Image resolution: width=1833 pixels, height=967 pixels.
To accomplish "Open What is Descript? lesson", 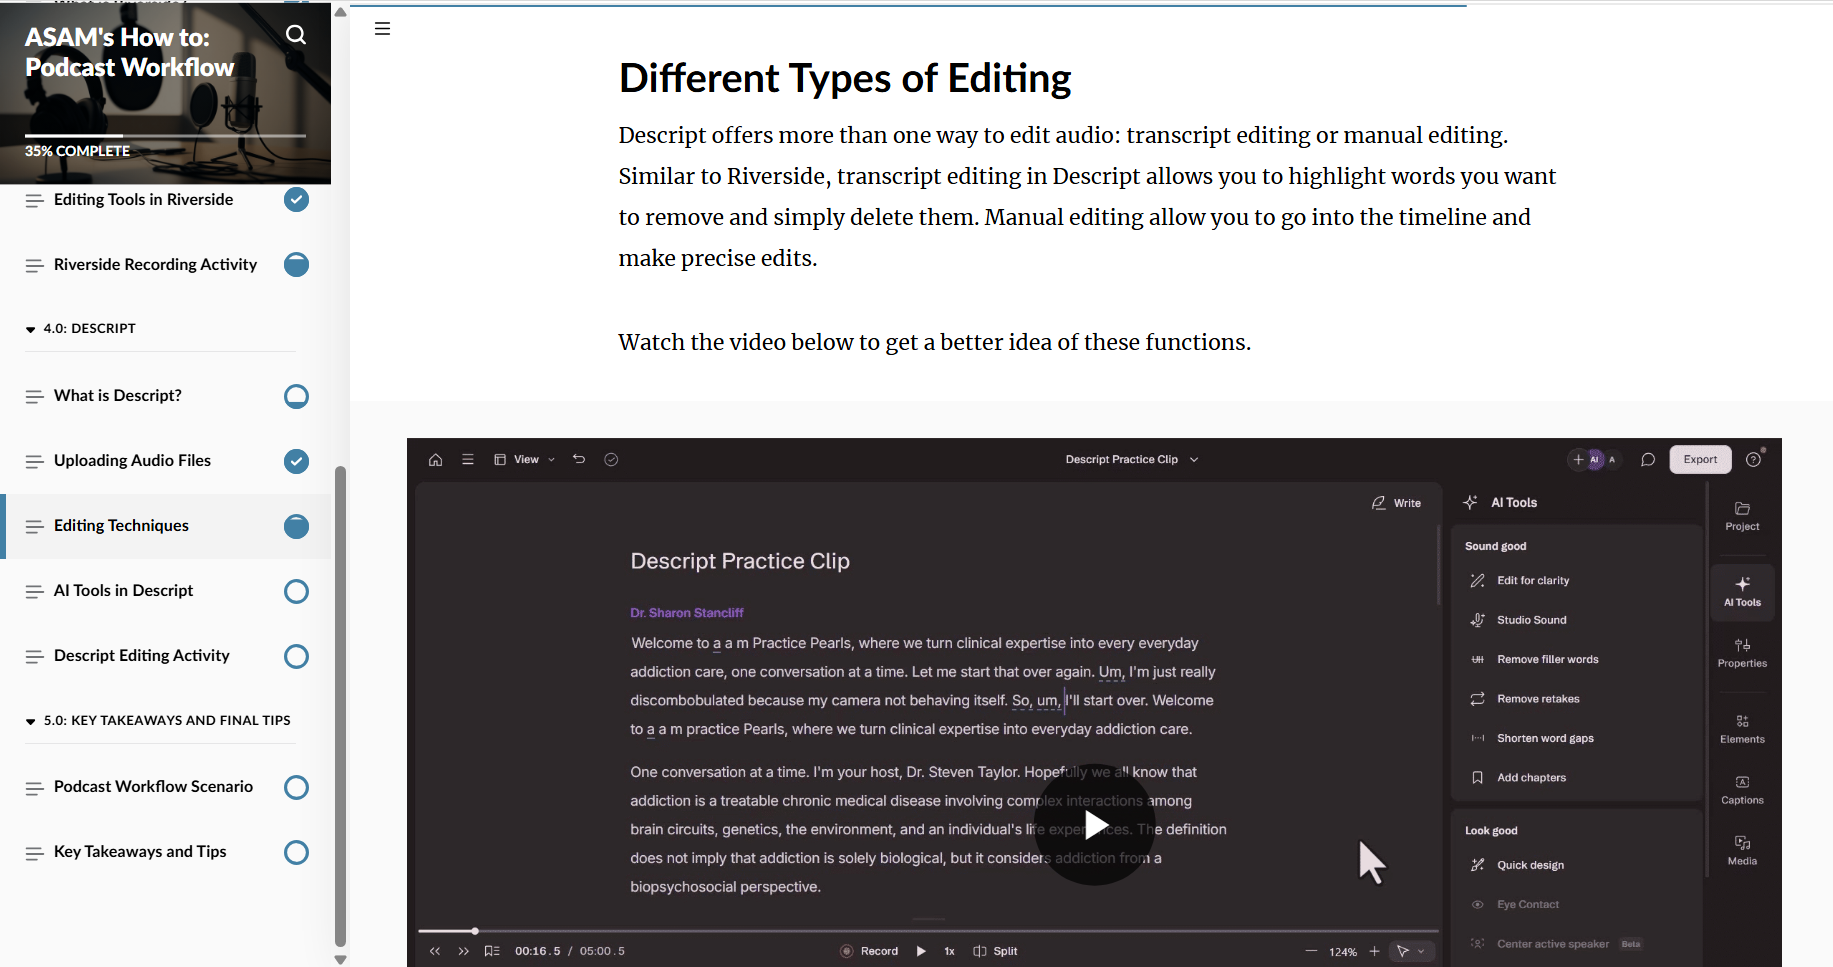I will [118, 396].
